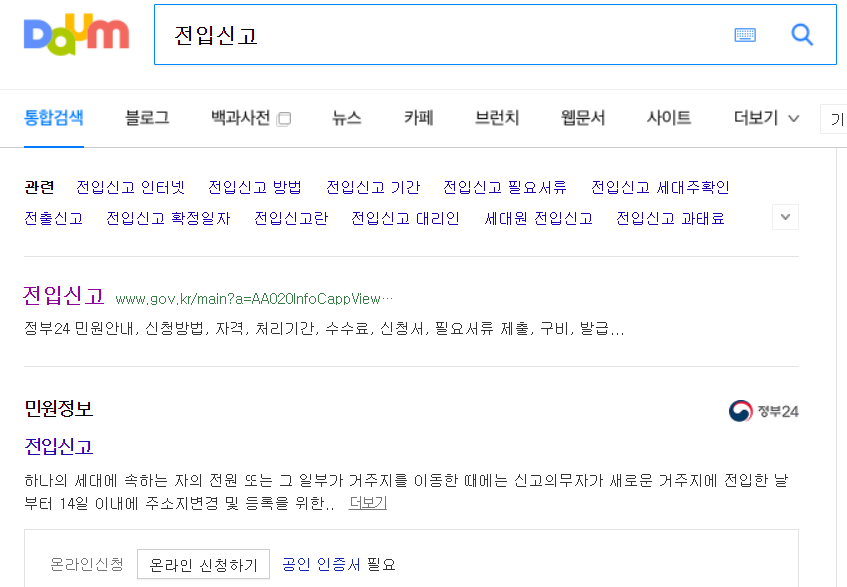Viewport: 847px width, 587px height.
Task: Click related search 전입신고 인터넷
Action: pos(130,187)
